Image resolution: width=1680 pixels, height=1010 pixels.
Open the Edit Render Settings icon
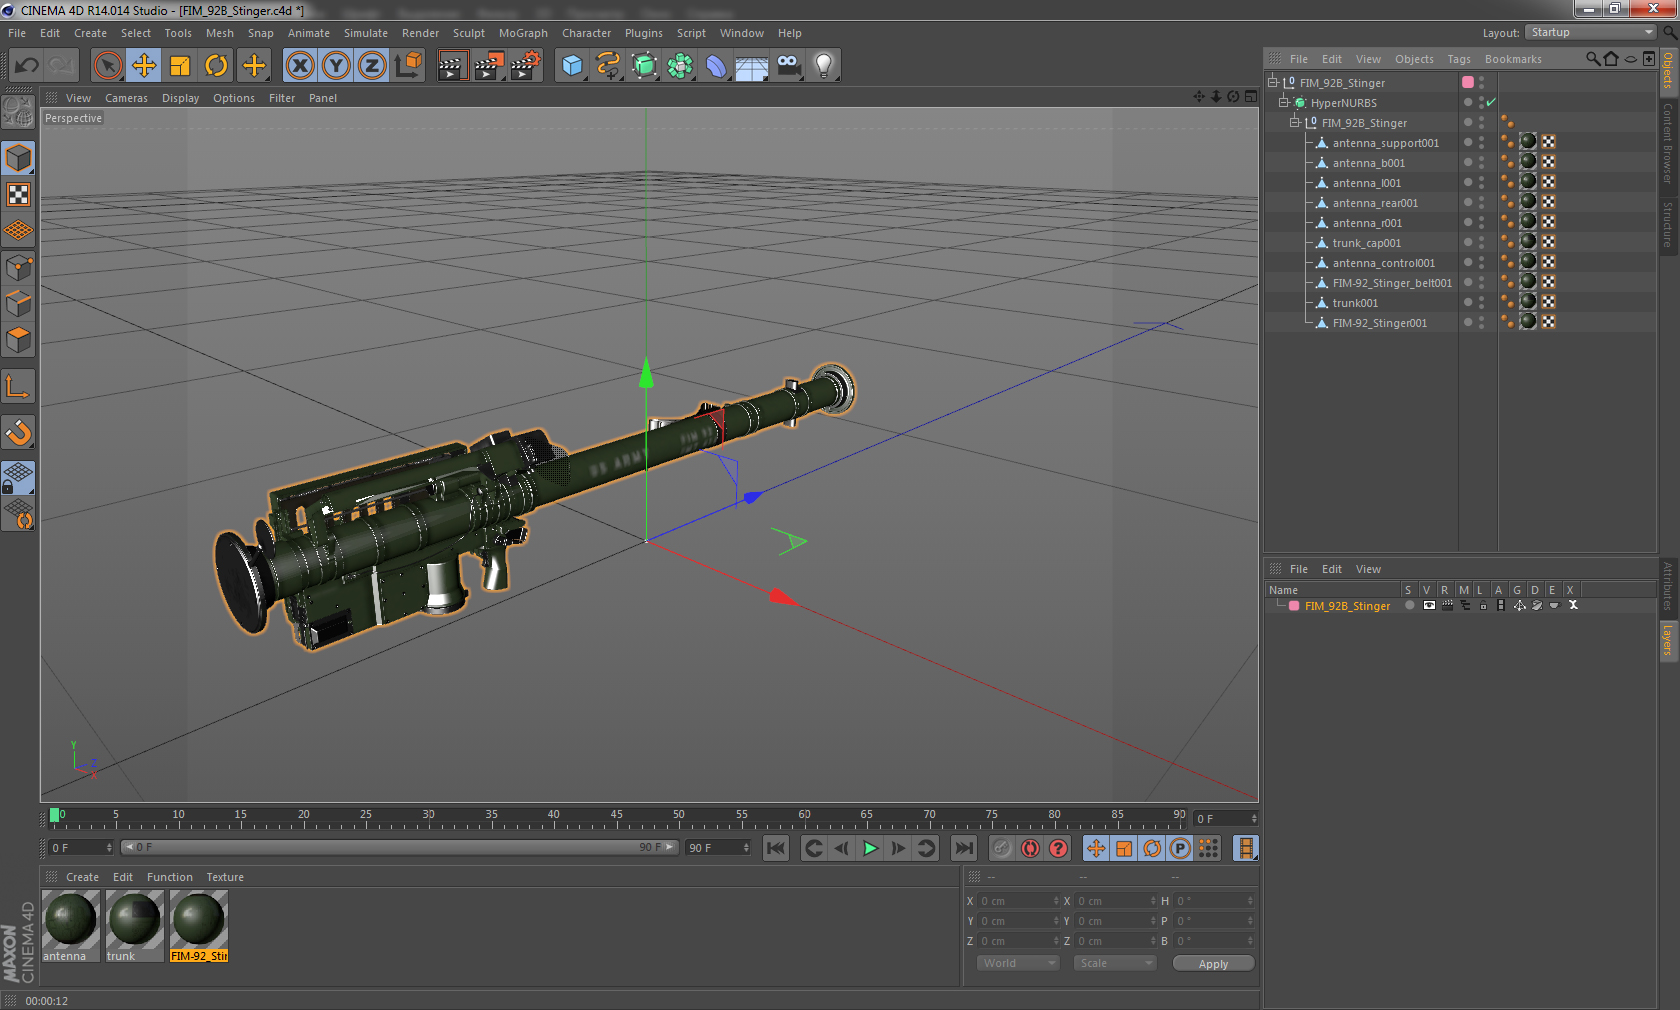point(526,66)
